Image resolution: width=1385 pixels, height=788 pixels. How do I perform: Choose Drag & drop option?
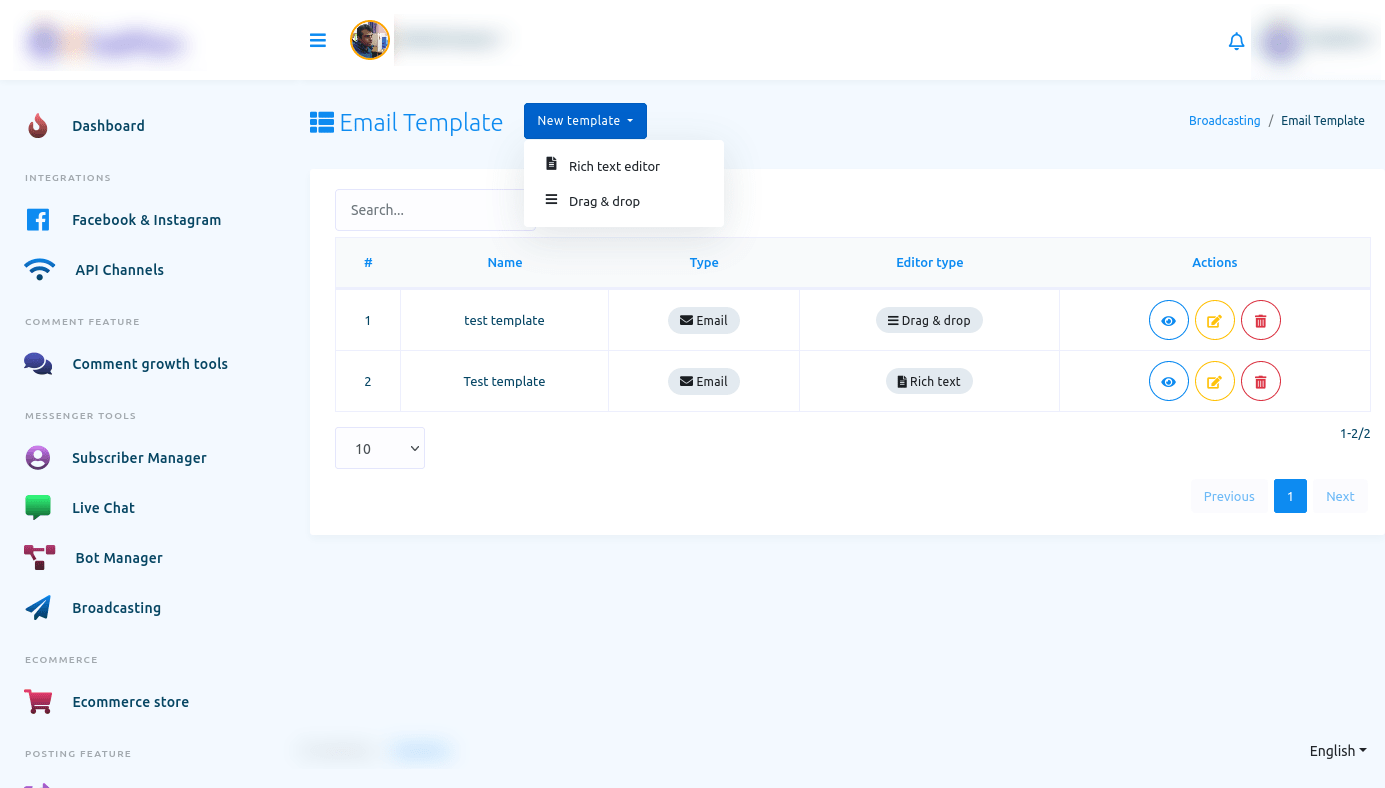coord(604,202)
